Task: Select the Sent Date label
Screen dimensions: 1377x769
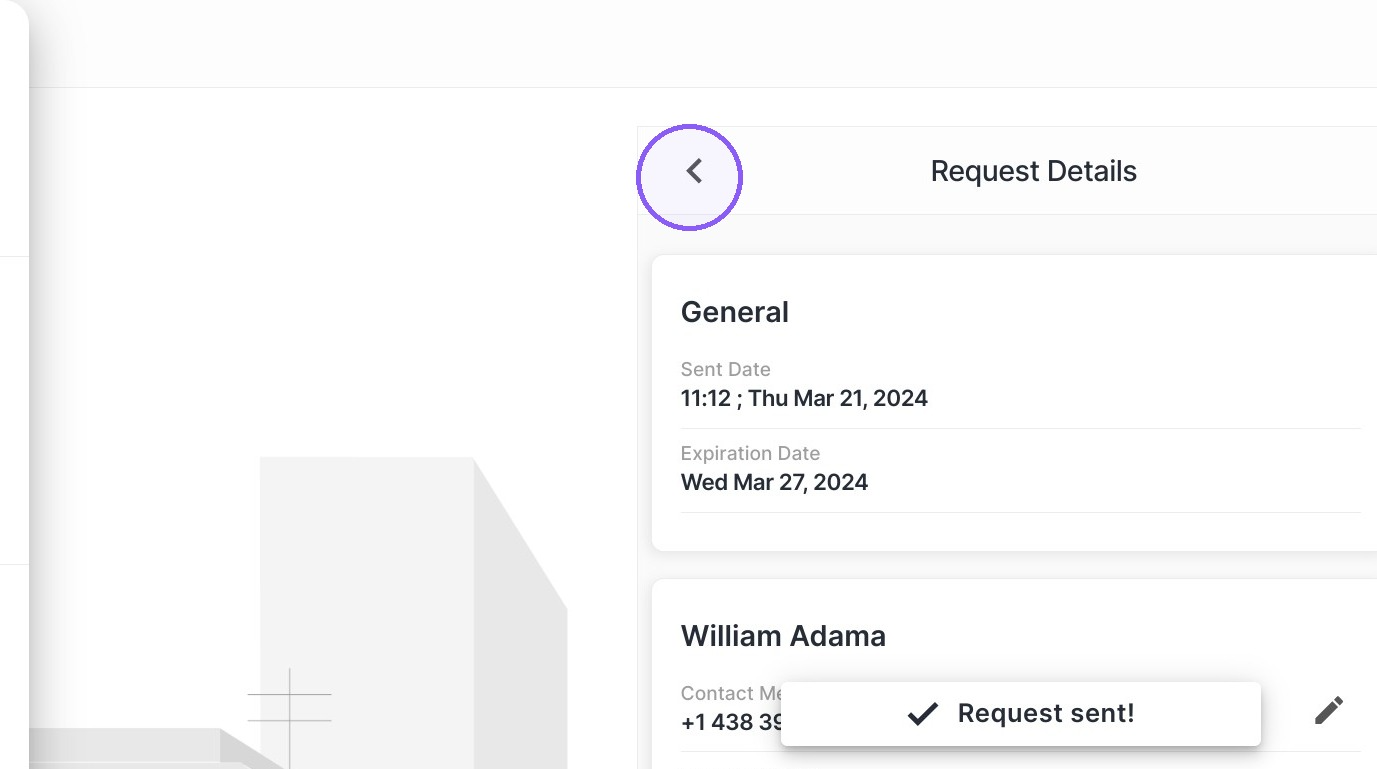Action: coord(725,369)
